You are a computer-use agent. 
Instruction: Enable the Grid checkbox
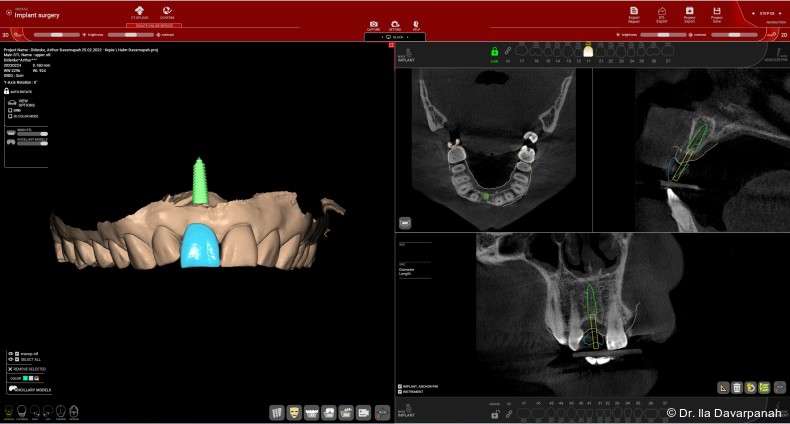[x=10, y=109]
